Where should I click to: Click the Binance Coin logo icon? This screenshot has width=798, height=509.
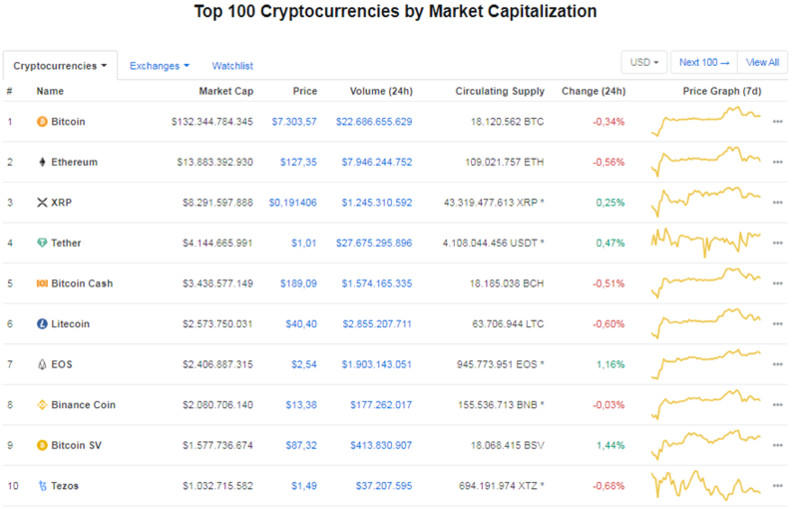(x=42, y=405)
